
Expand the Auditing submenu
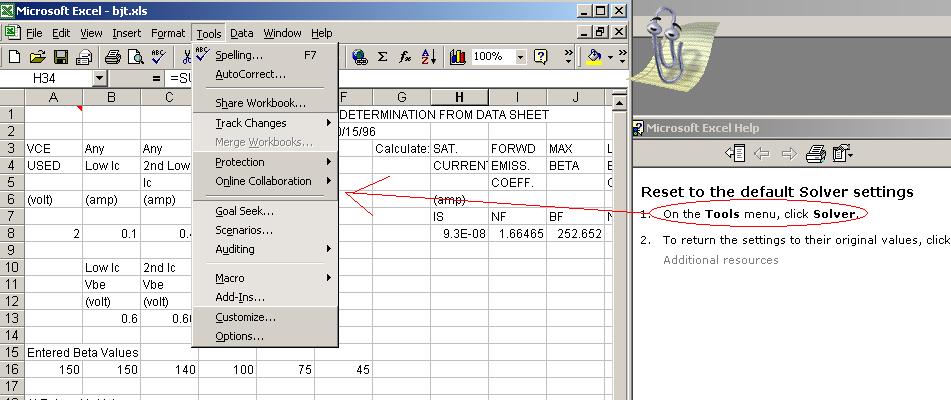264,249
